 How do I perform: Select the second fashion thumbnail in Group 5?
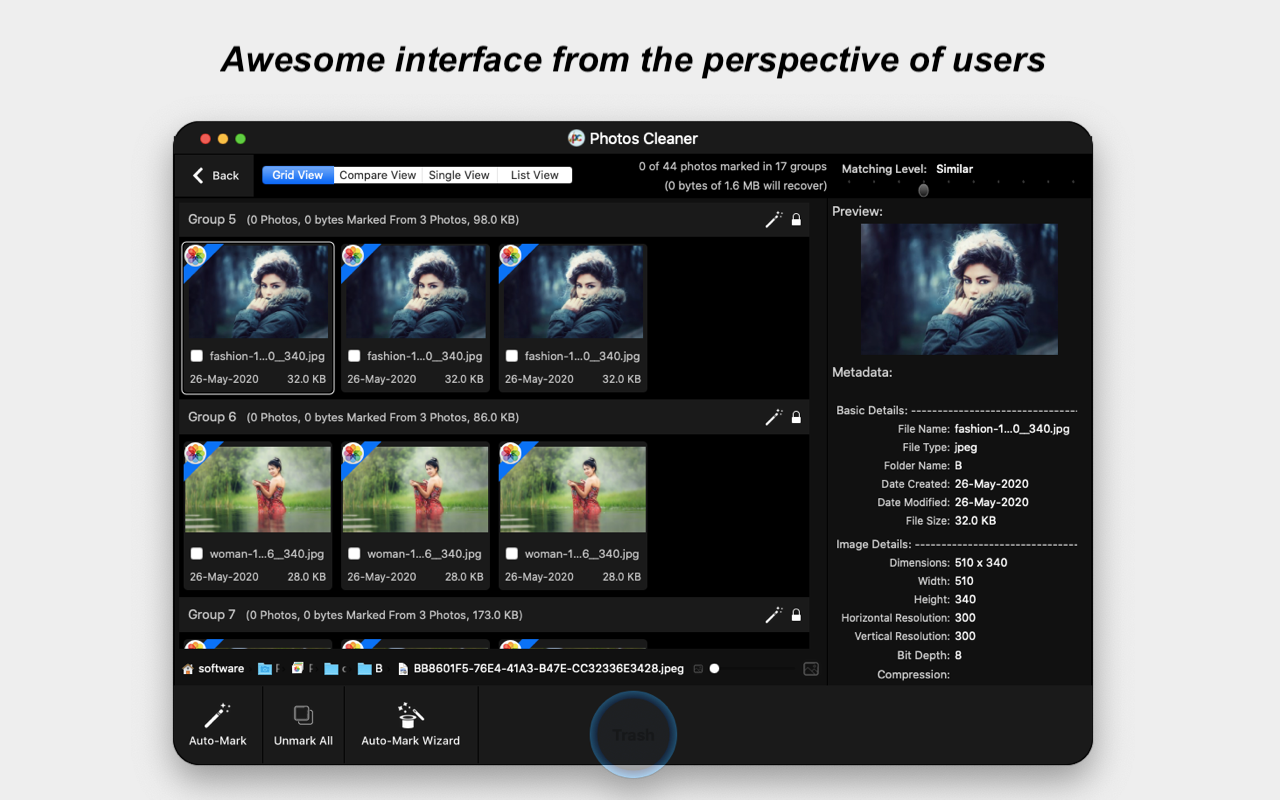pyautogui.click(x=416, y=292)
